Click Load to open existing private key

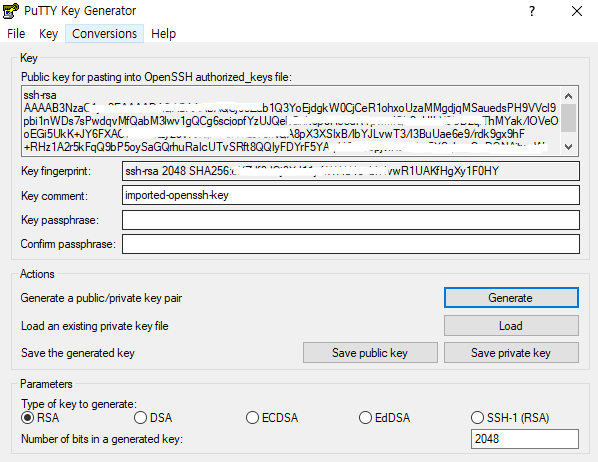click(x=511, y=326)
